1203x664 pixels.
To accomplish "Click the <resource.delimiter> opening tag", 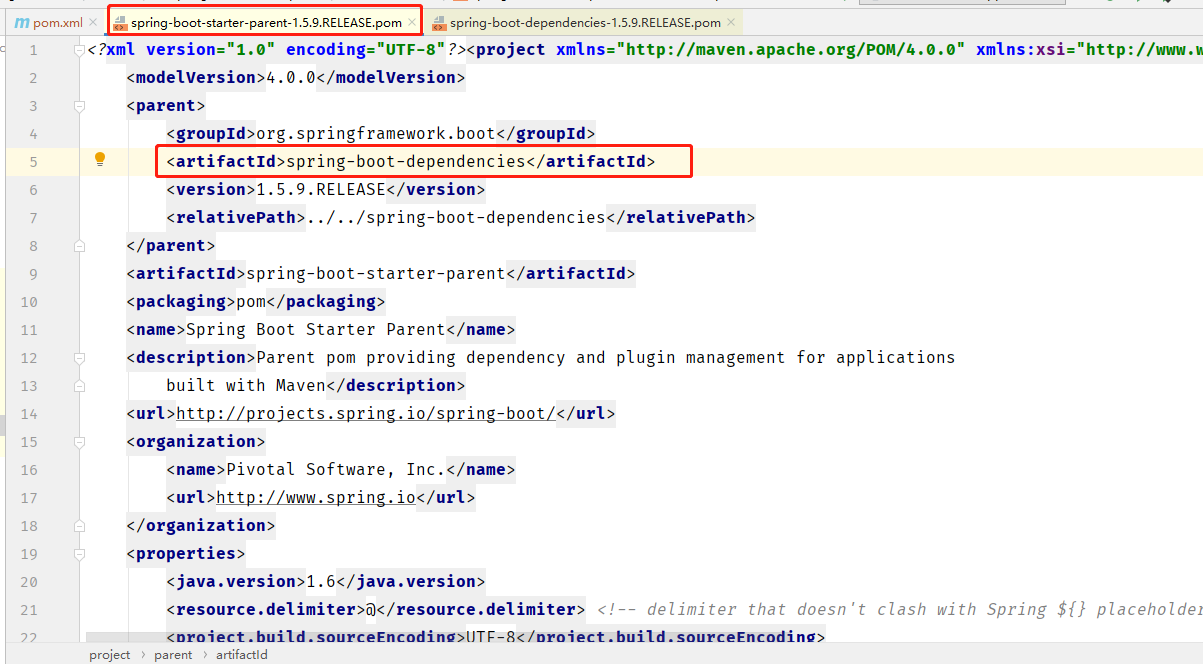I will click(266, 609).
